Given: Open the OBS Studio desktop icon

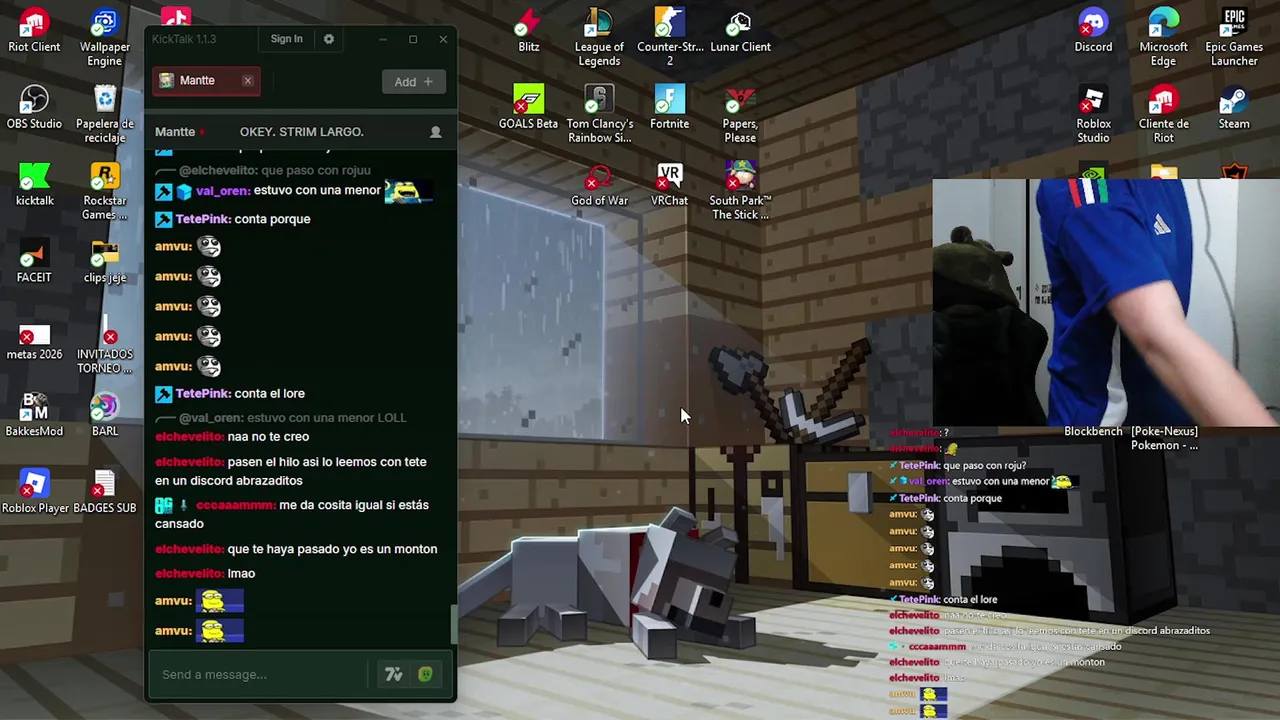Looking at the screenshot, I should (x=34, y=107).
